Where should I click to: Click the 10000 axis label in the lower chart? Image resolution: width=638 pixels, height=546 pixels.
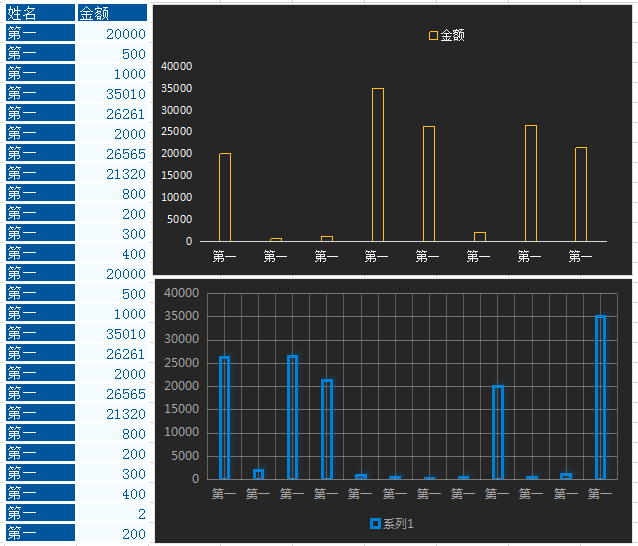pos(181,432)
